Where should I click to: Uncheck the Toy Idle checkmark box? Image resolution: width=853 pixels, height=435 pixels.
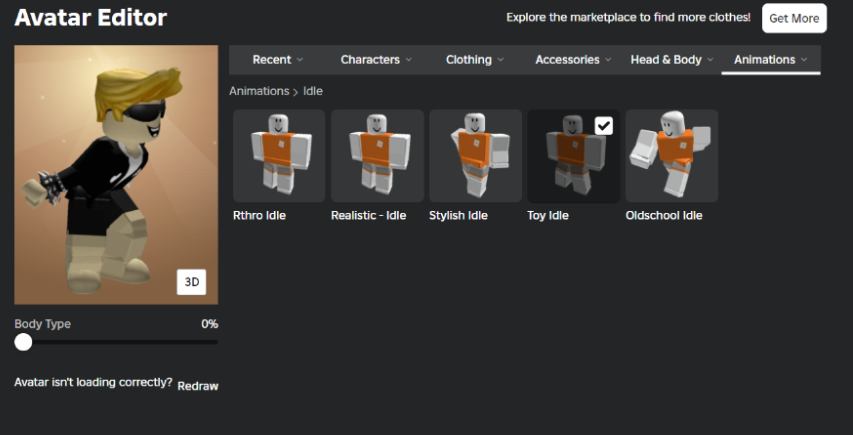[x=603, y=126]
